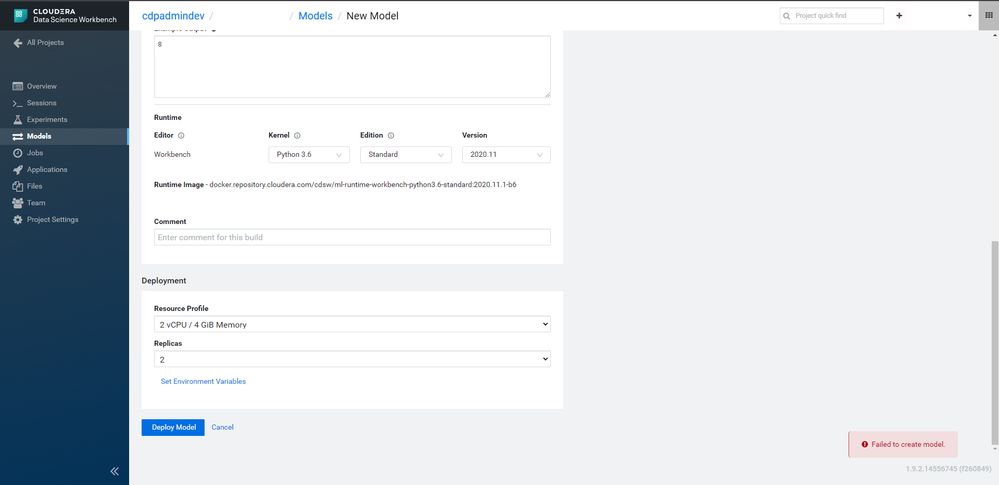Screen dimensions: 999x485
Task: Open the Resource Profile select box
Action: click(352, 324)
